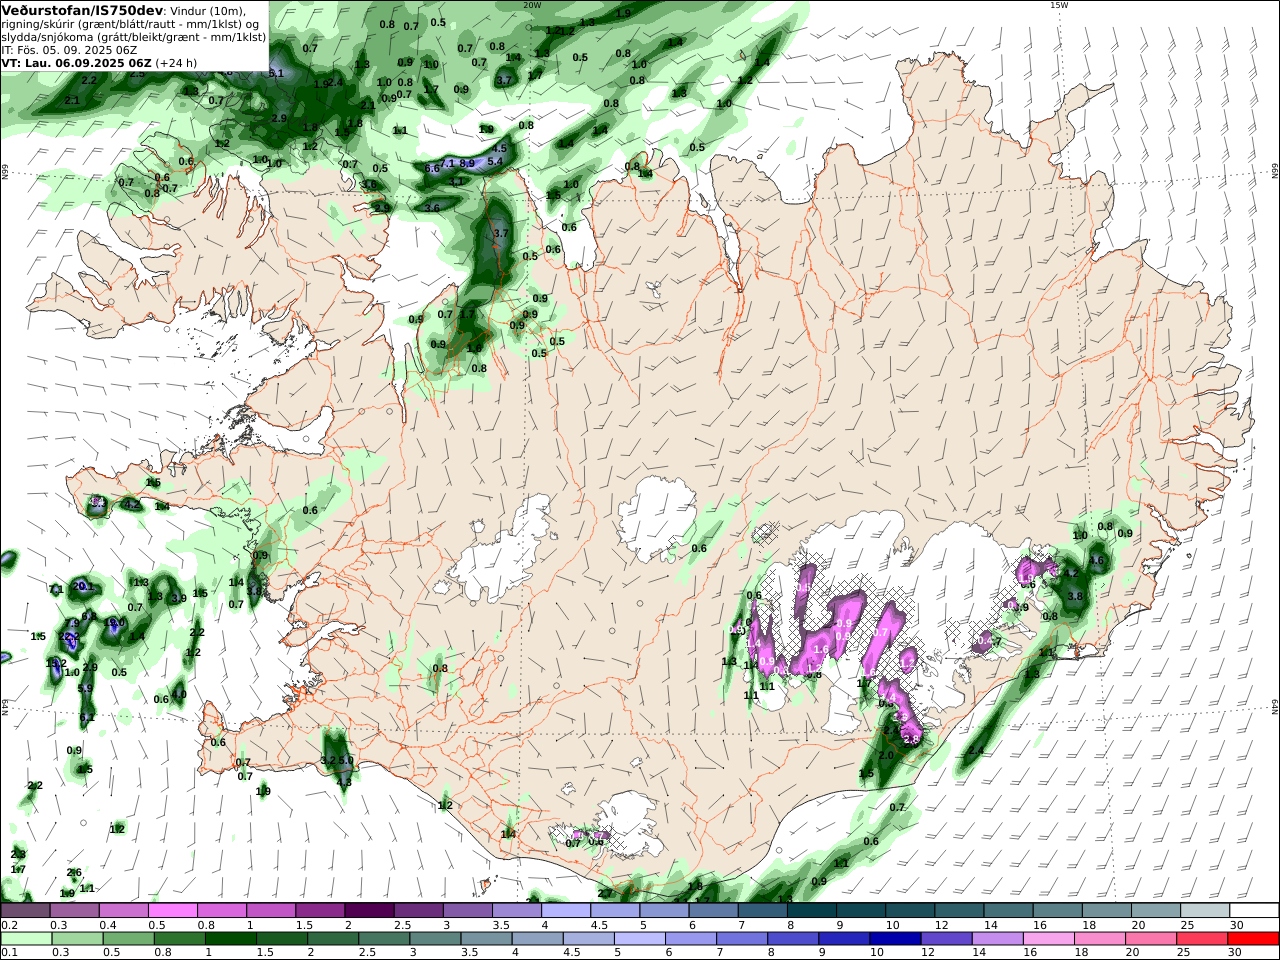Screen dimensions: 1280x960
Task: Pick the dark teal snow swatch at 8
Action: pyautogui.click(x=811, y=911)
